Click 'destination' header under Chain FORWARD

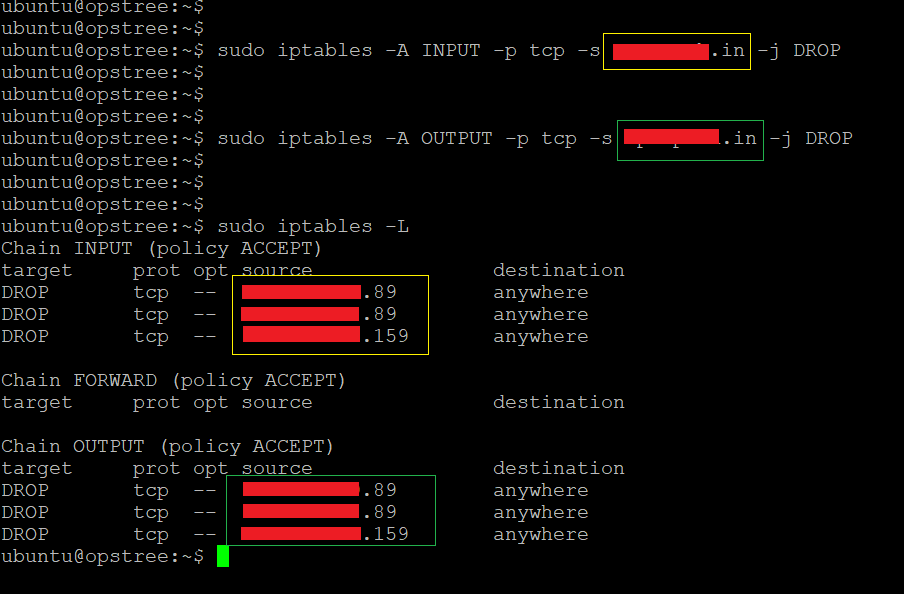coord(558,402)
